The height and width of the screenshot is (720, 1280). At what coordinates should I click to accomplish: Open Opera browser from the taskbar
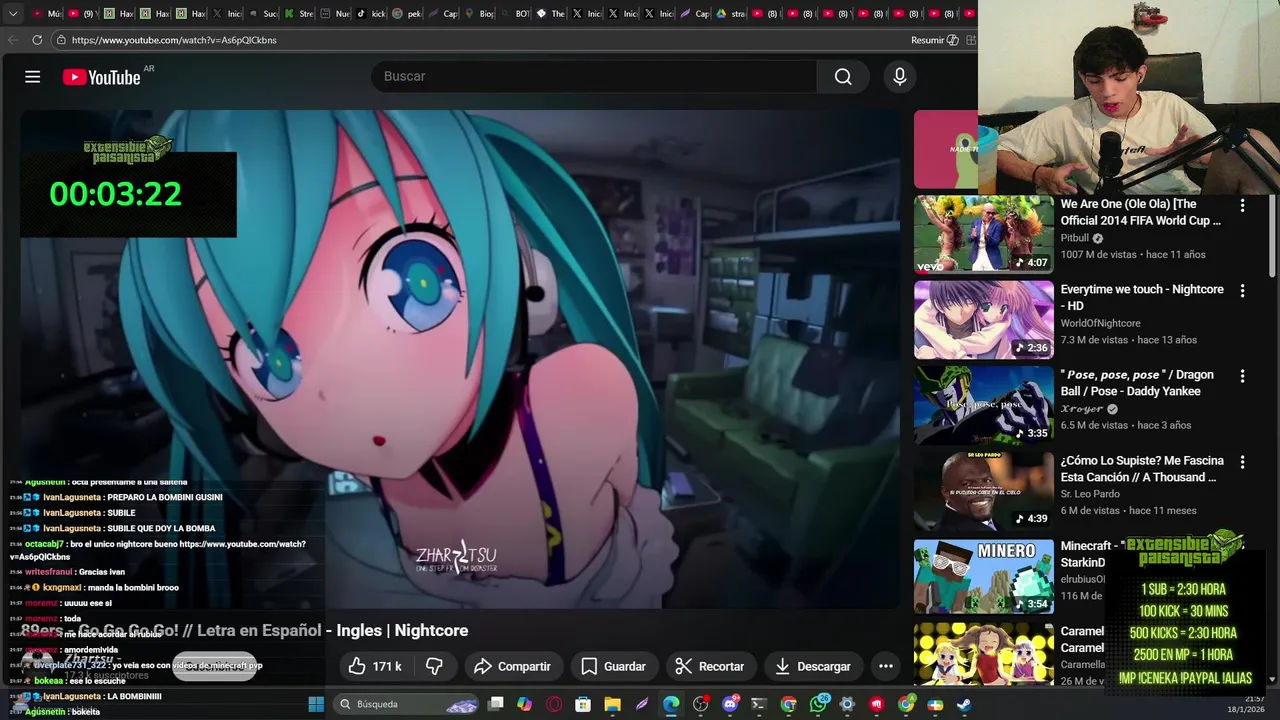click(x=554, y=704)
